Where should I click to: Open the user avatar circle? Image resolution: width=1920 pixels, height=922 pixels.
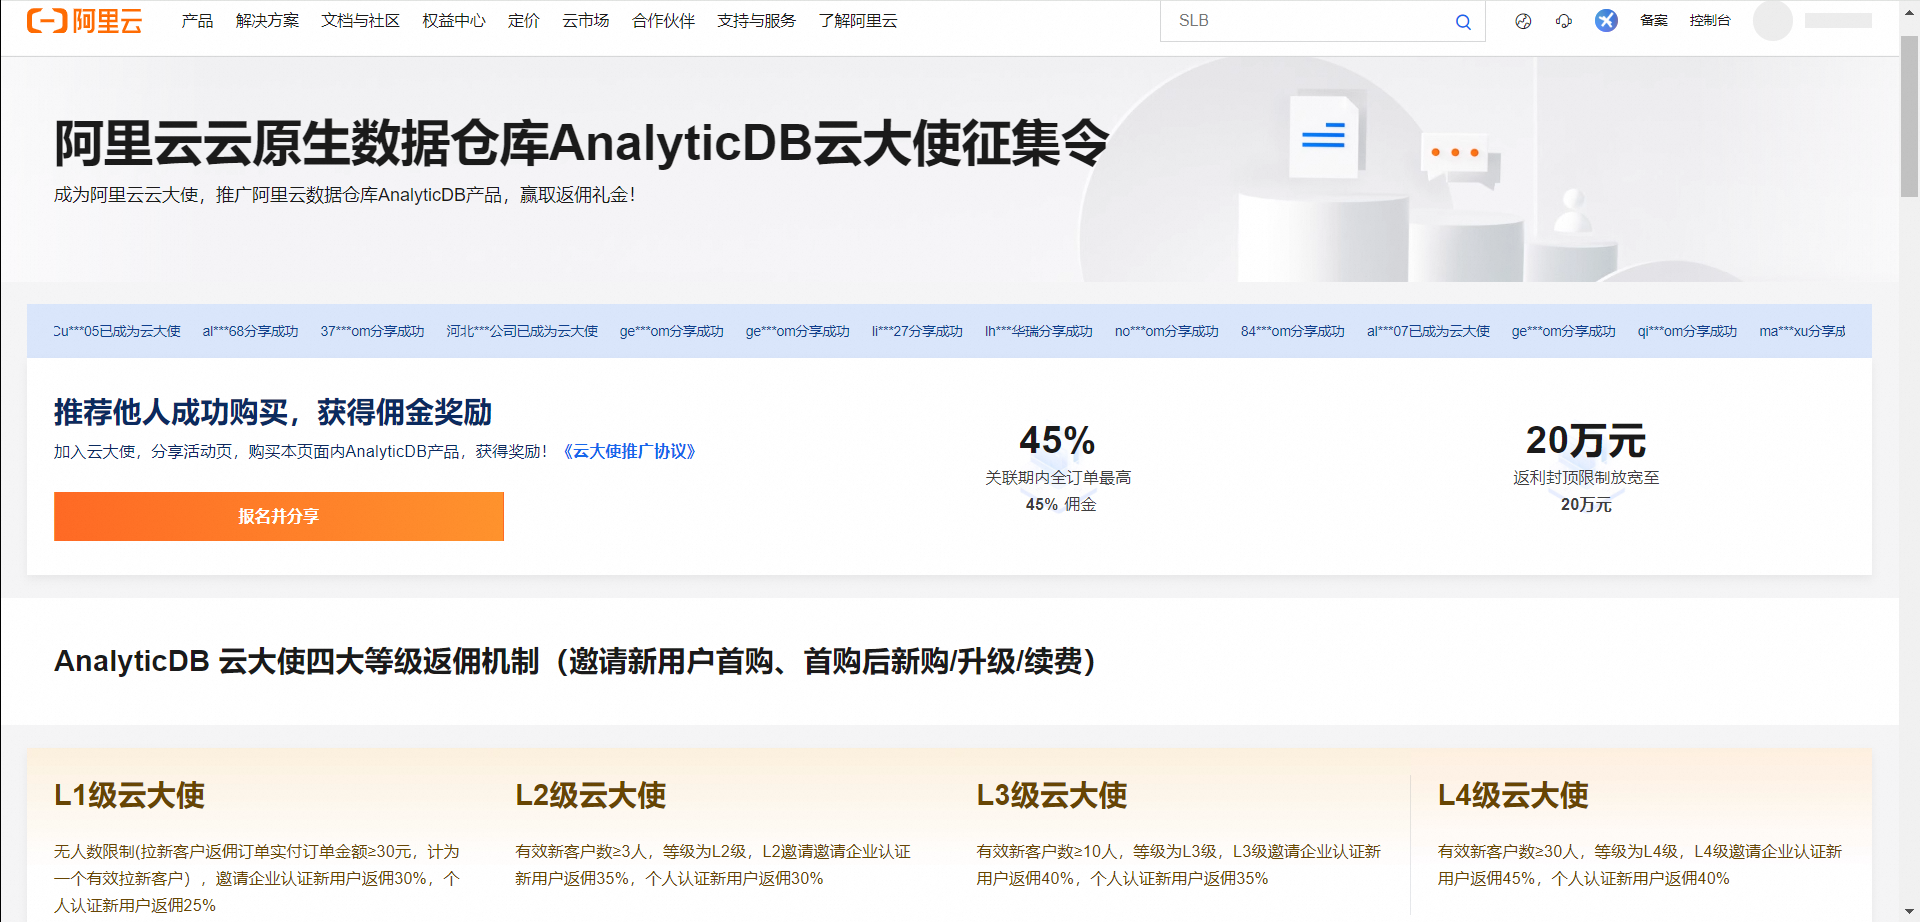click(1773, 21)
